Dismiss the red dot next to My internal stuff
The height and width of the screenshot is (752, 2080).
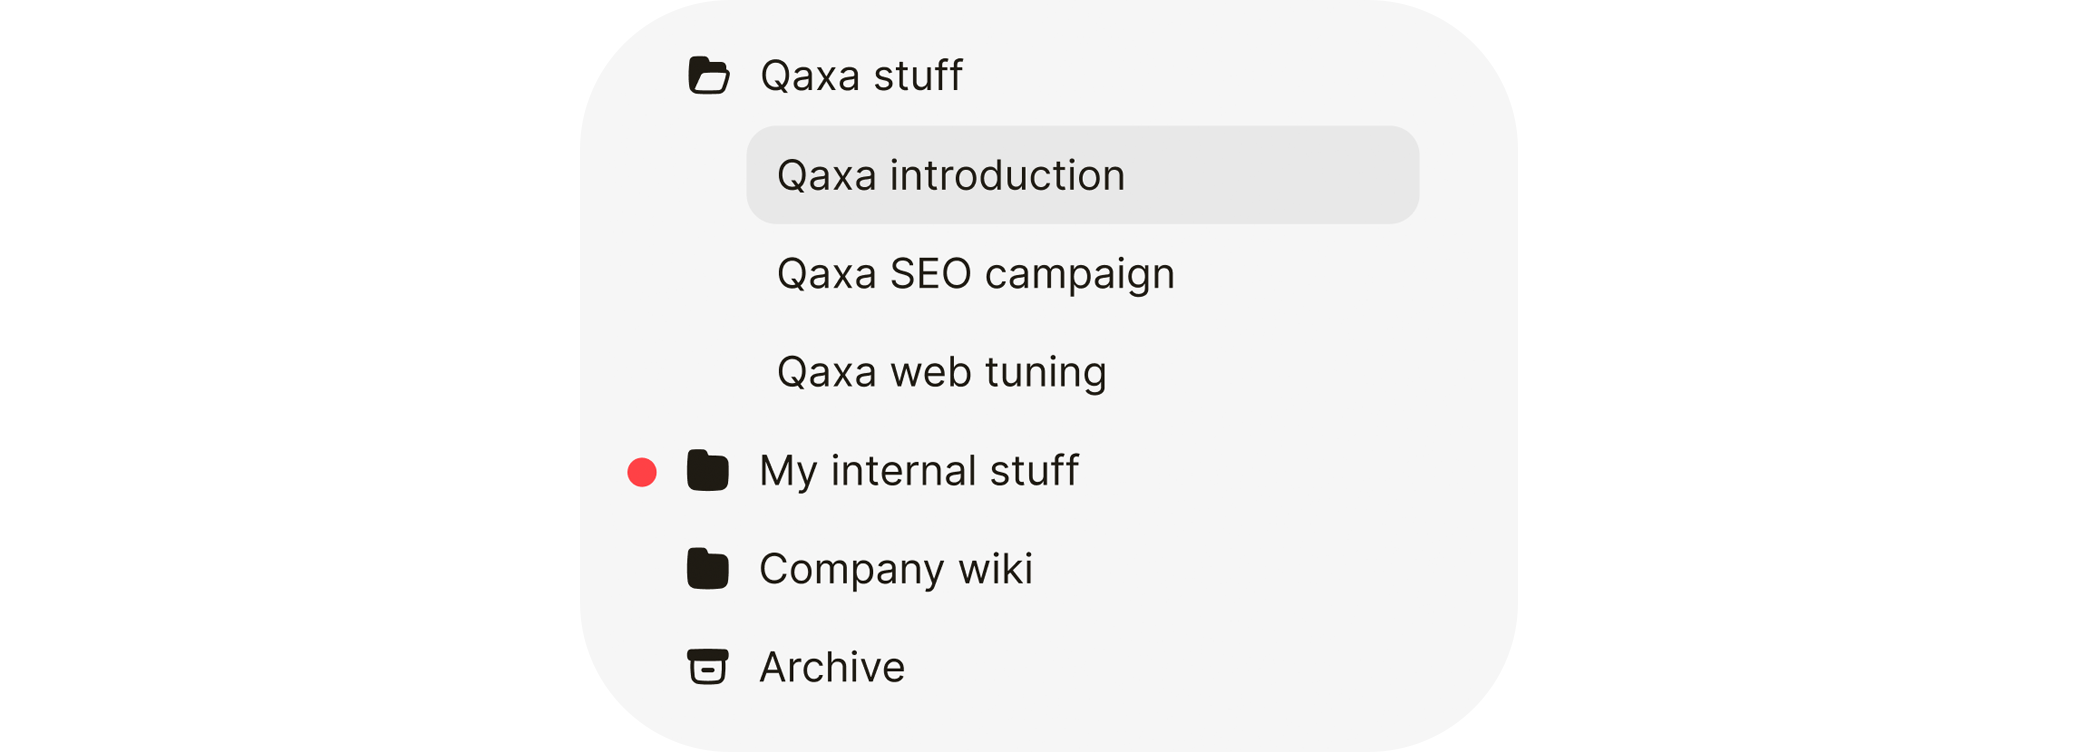pos(642,472)
